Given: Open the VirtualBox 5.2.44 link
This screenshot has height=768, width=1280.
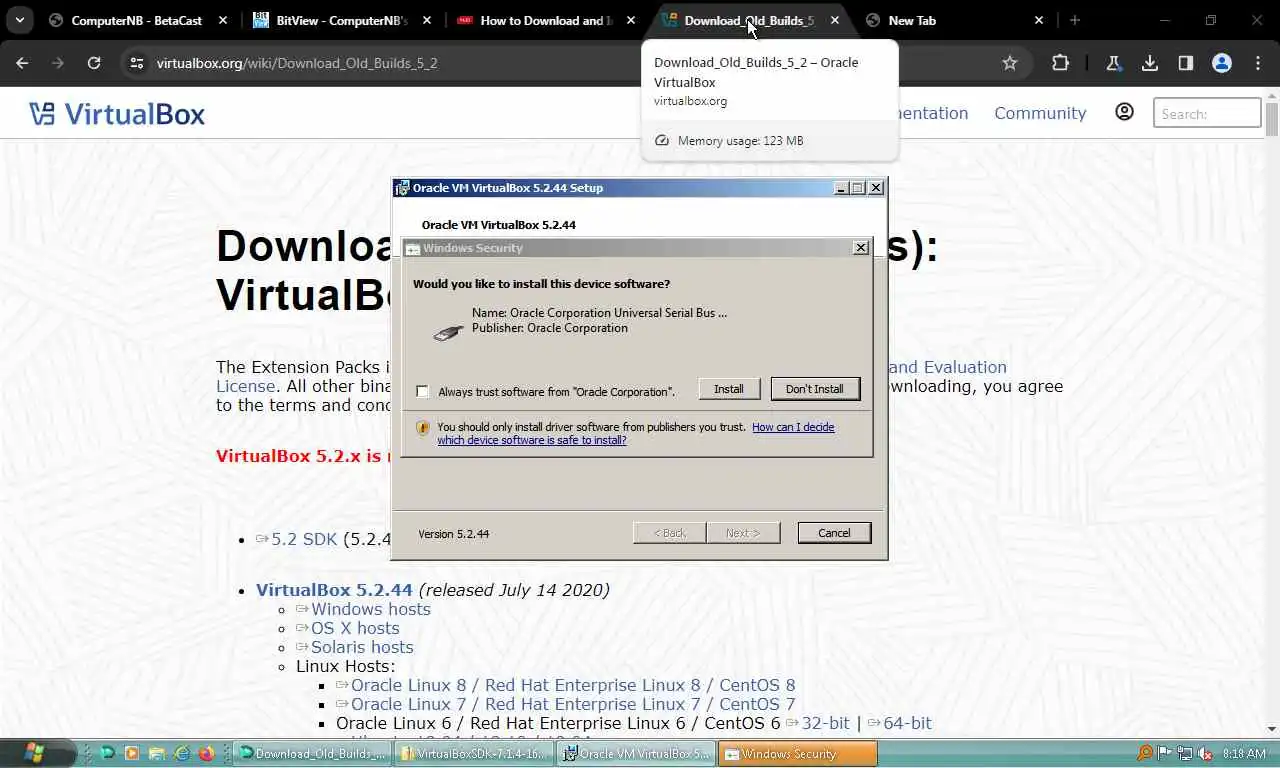Looking at the screenshot, I should point(334,590).
